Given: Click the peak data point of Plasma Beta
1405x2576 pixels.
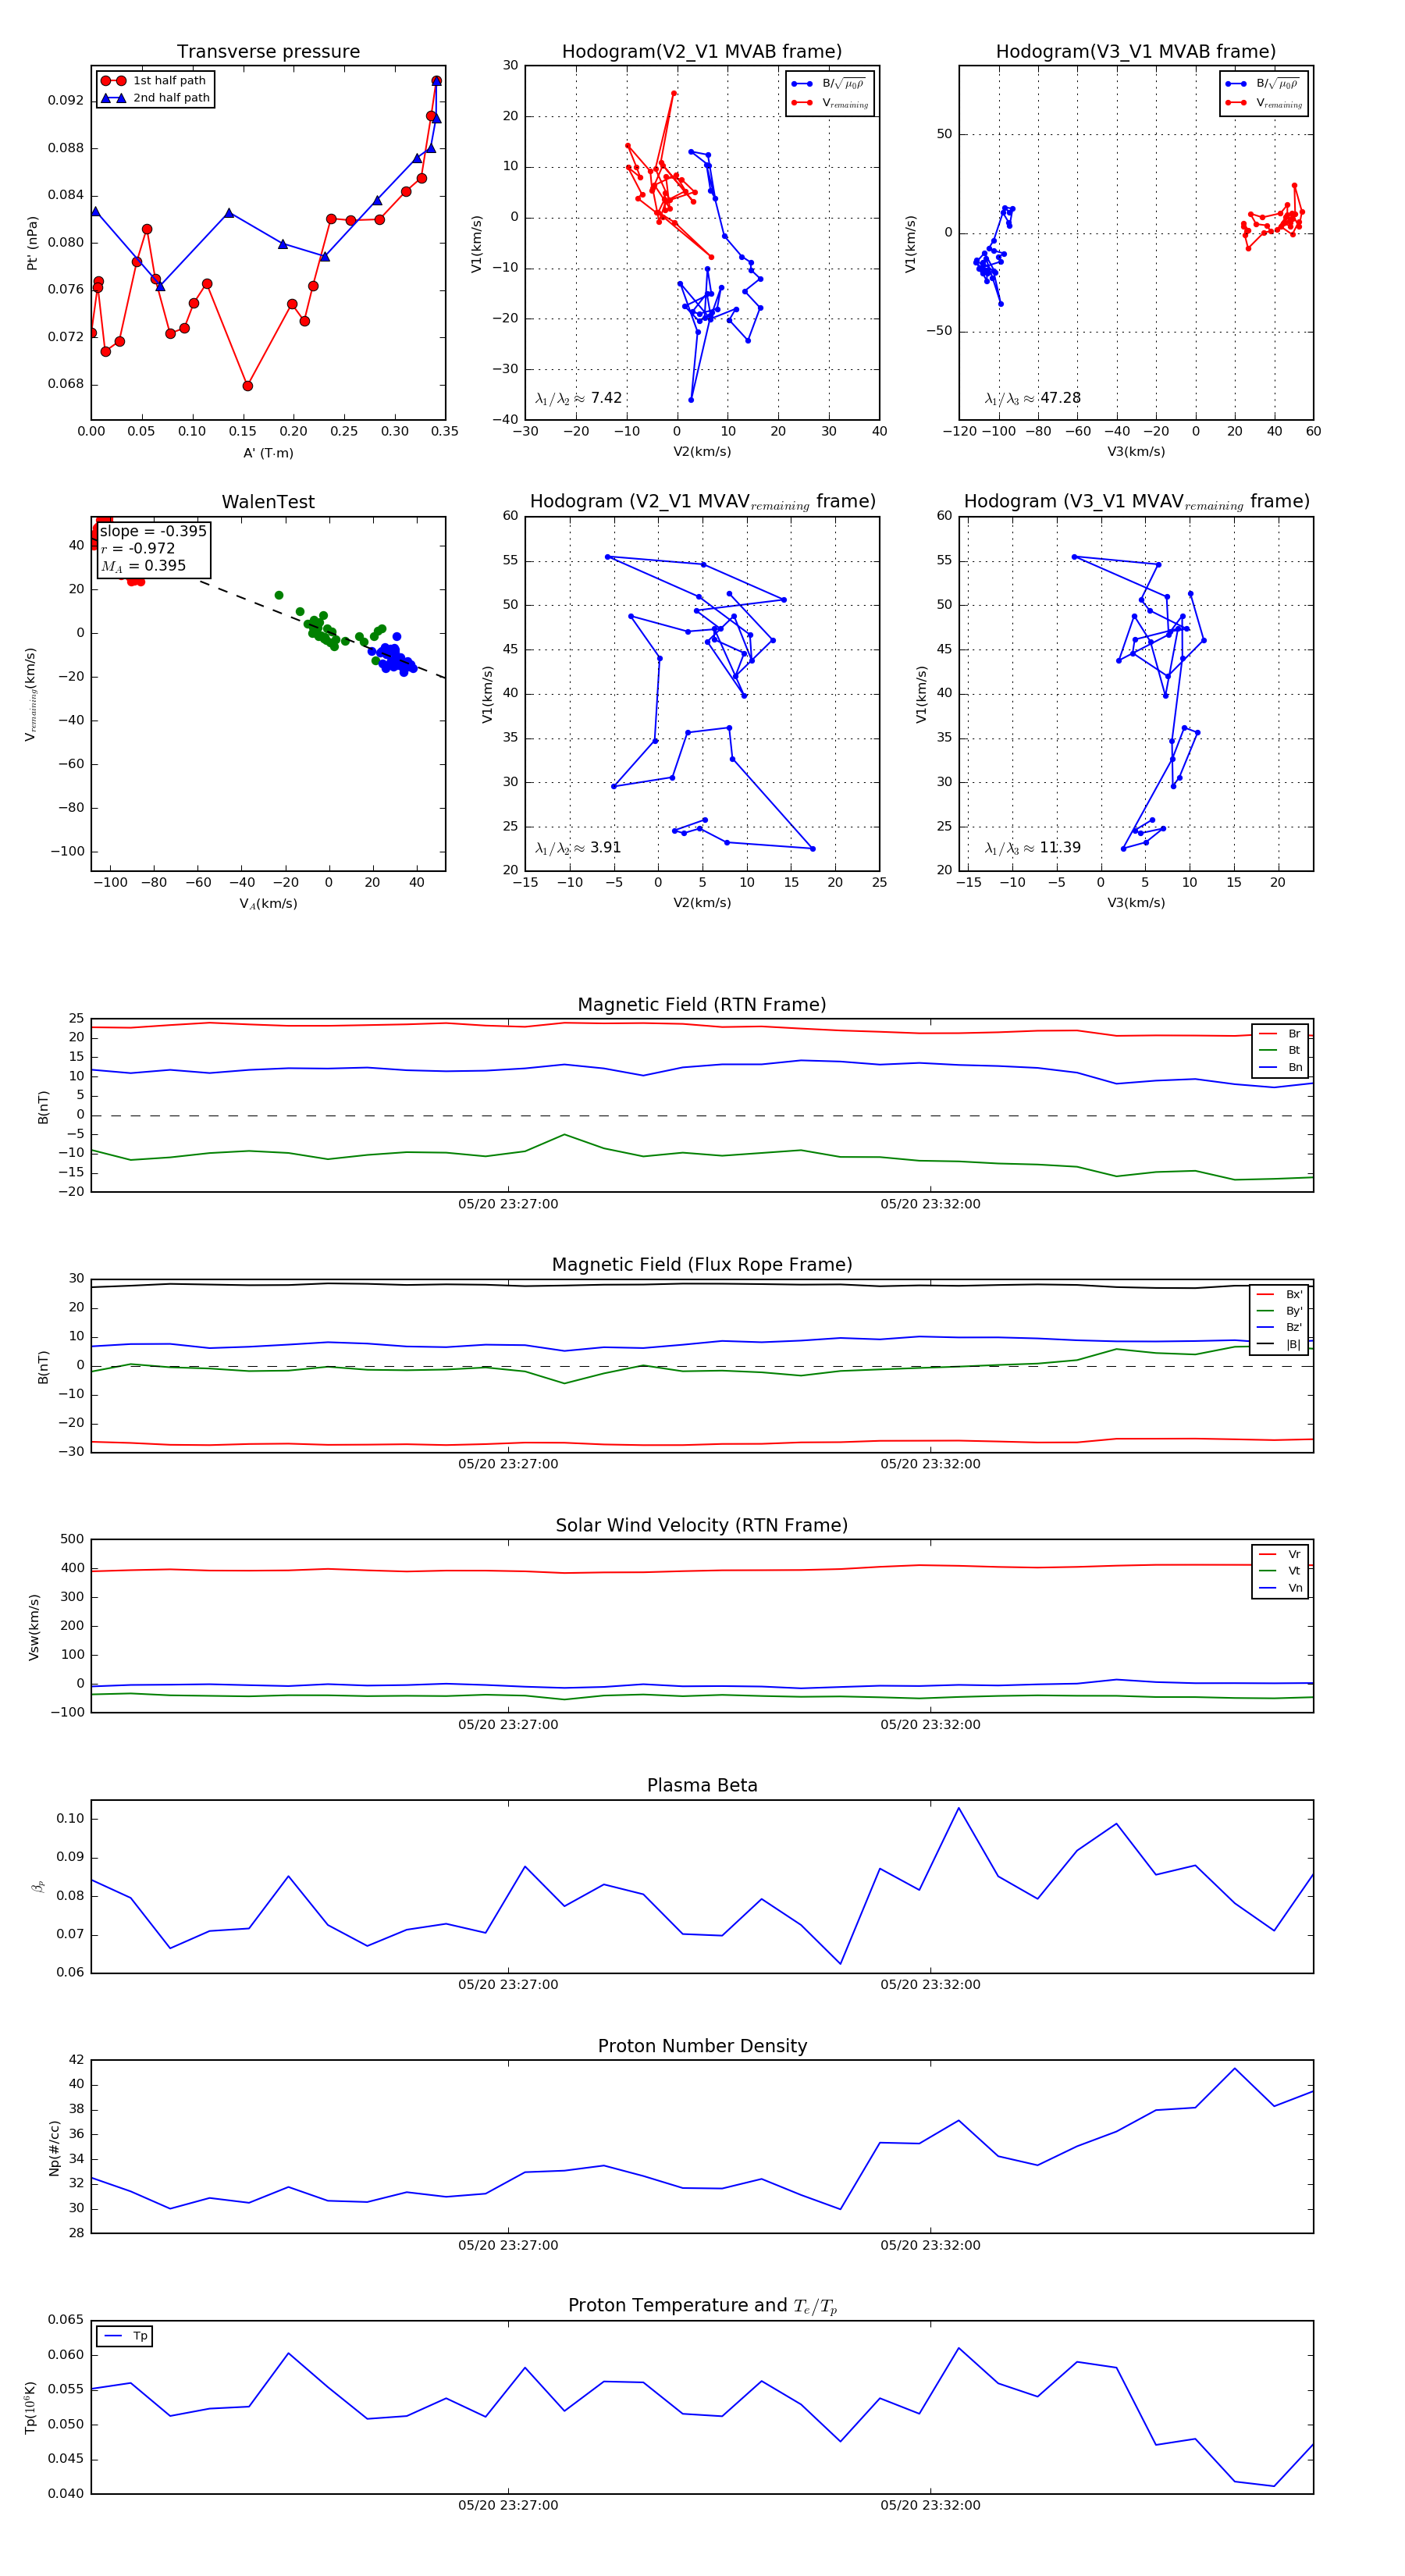Looking at the screenshot, I should (x=958, y=1808).
